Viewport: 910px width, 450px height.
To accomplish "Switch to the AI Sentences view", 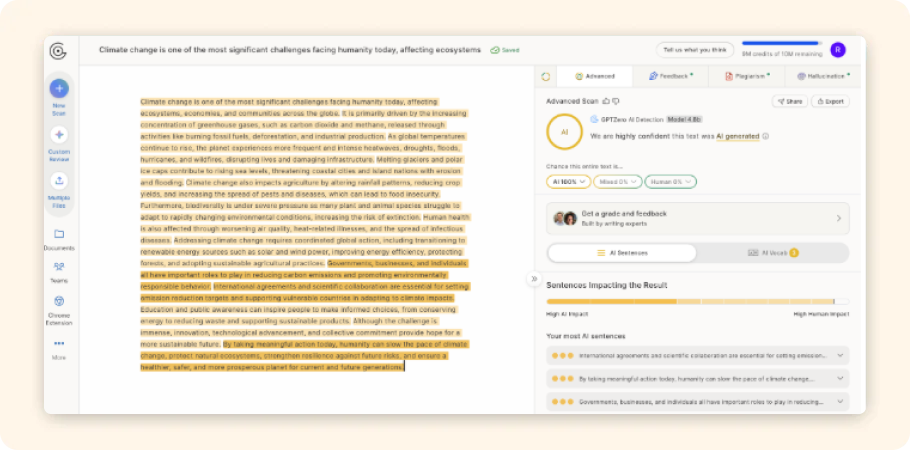I will point(622,253).
